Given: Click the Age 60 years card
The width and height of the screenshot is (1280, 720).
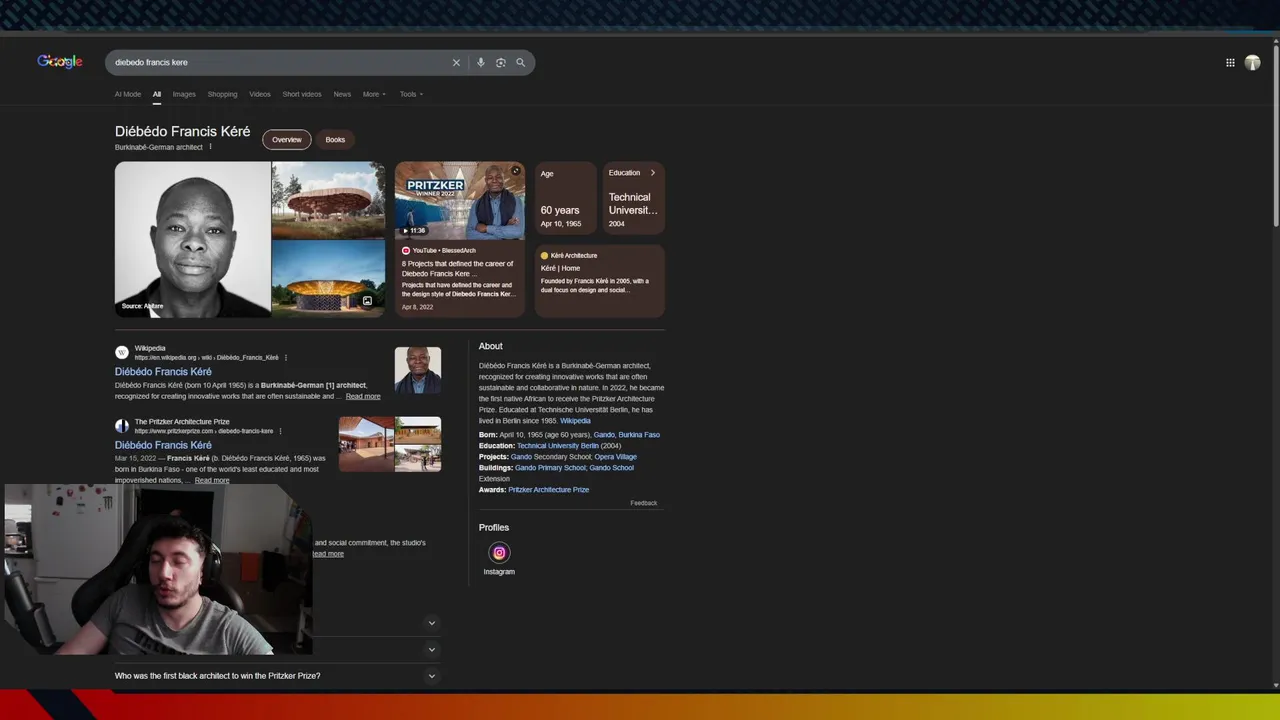Looking at the screenshot, I should [566, 199].
